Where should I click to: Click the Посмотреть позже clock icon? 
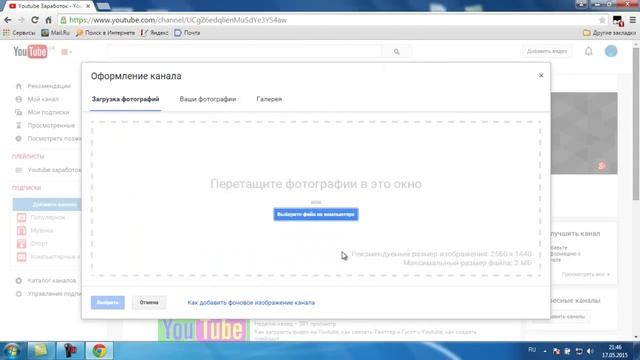(18, 139)
